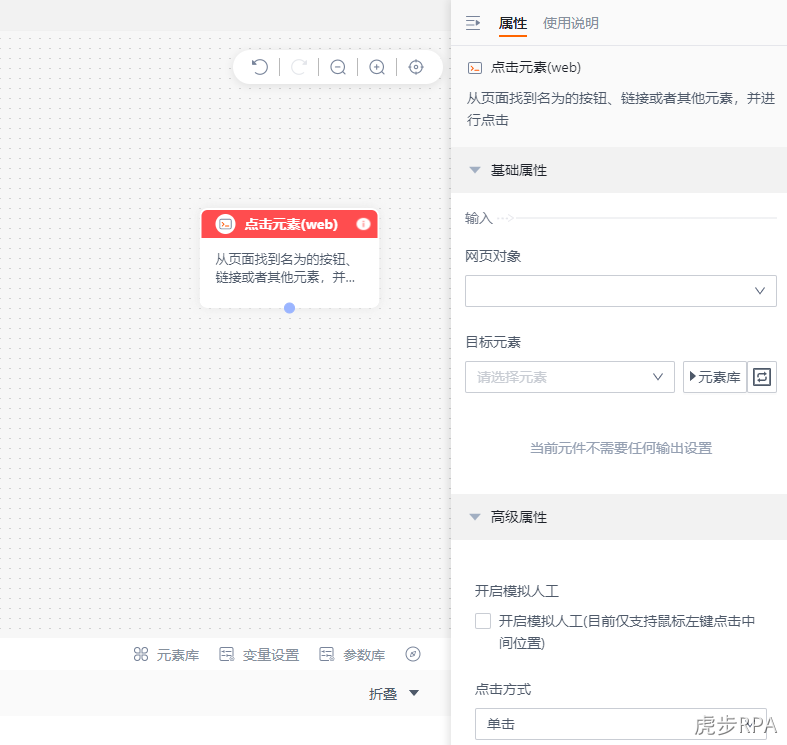Image resolution: width=787 pixels, height=745 pixels.
Task: Undo the last canvas action
Action: [x=259, y=67]
